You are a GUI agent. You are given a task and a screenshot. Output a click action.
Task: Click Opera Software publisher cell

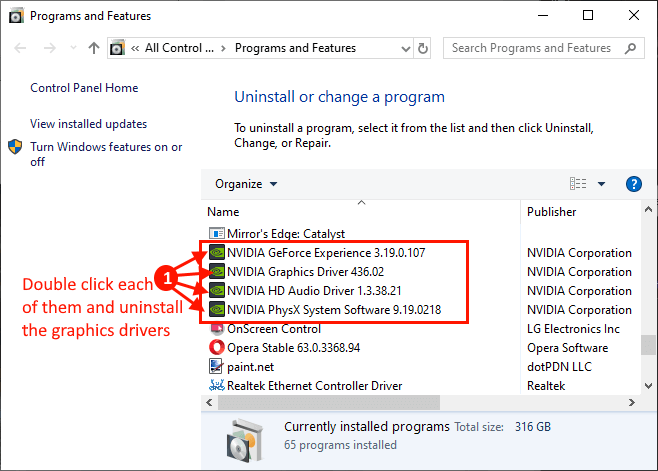click(567, 348)
